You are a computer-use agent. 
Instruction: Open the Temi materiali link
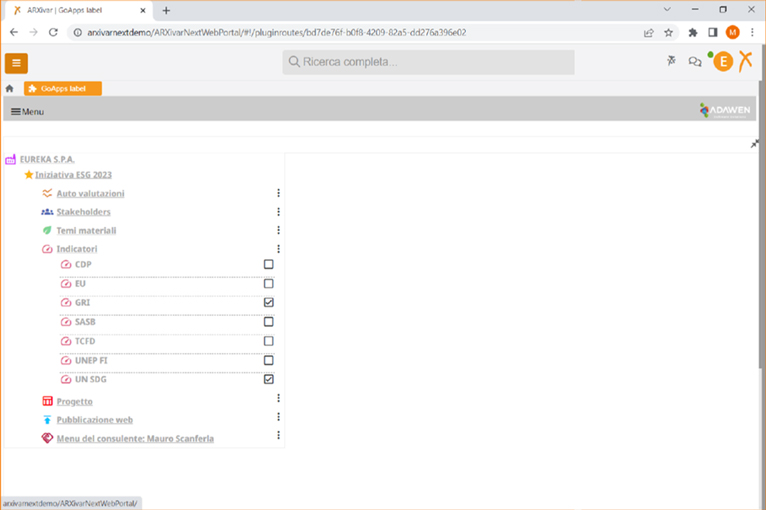86,231
